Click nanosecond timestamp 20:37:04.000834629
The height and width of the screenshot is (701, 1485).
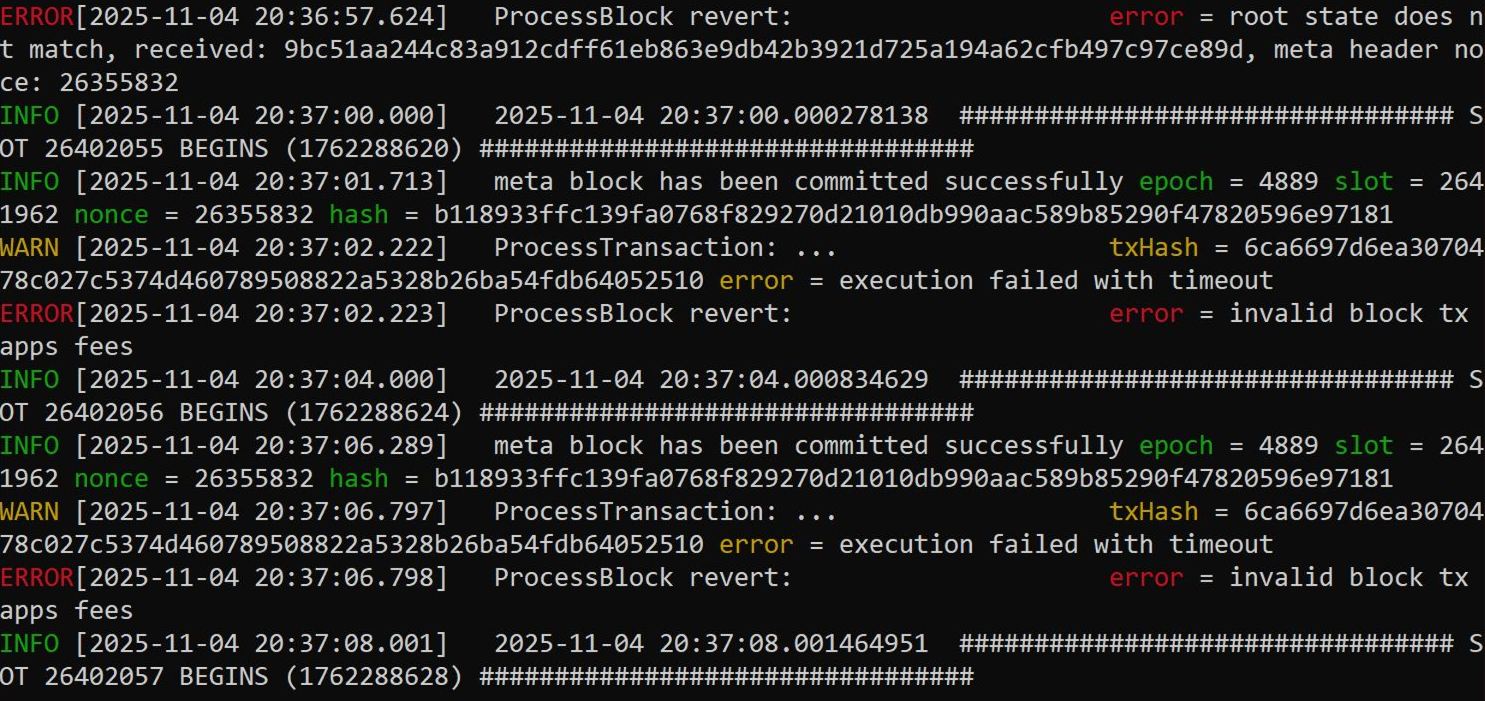pyautogui.click(x=711, y=380)
